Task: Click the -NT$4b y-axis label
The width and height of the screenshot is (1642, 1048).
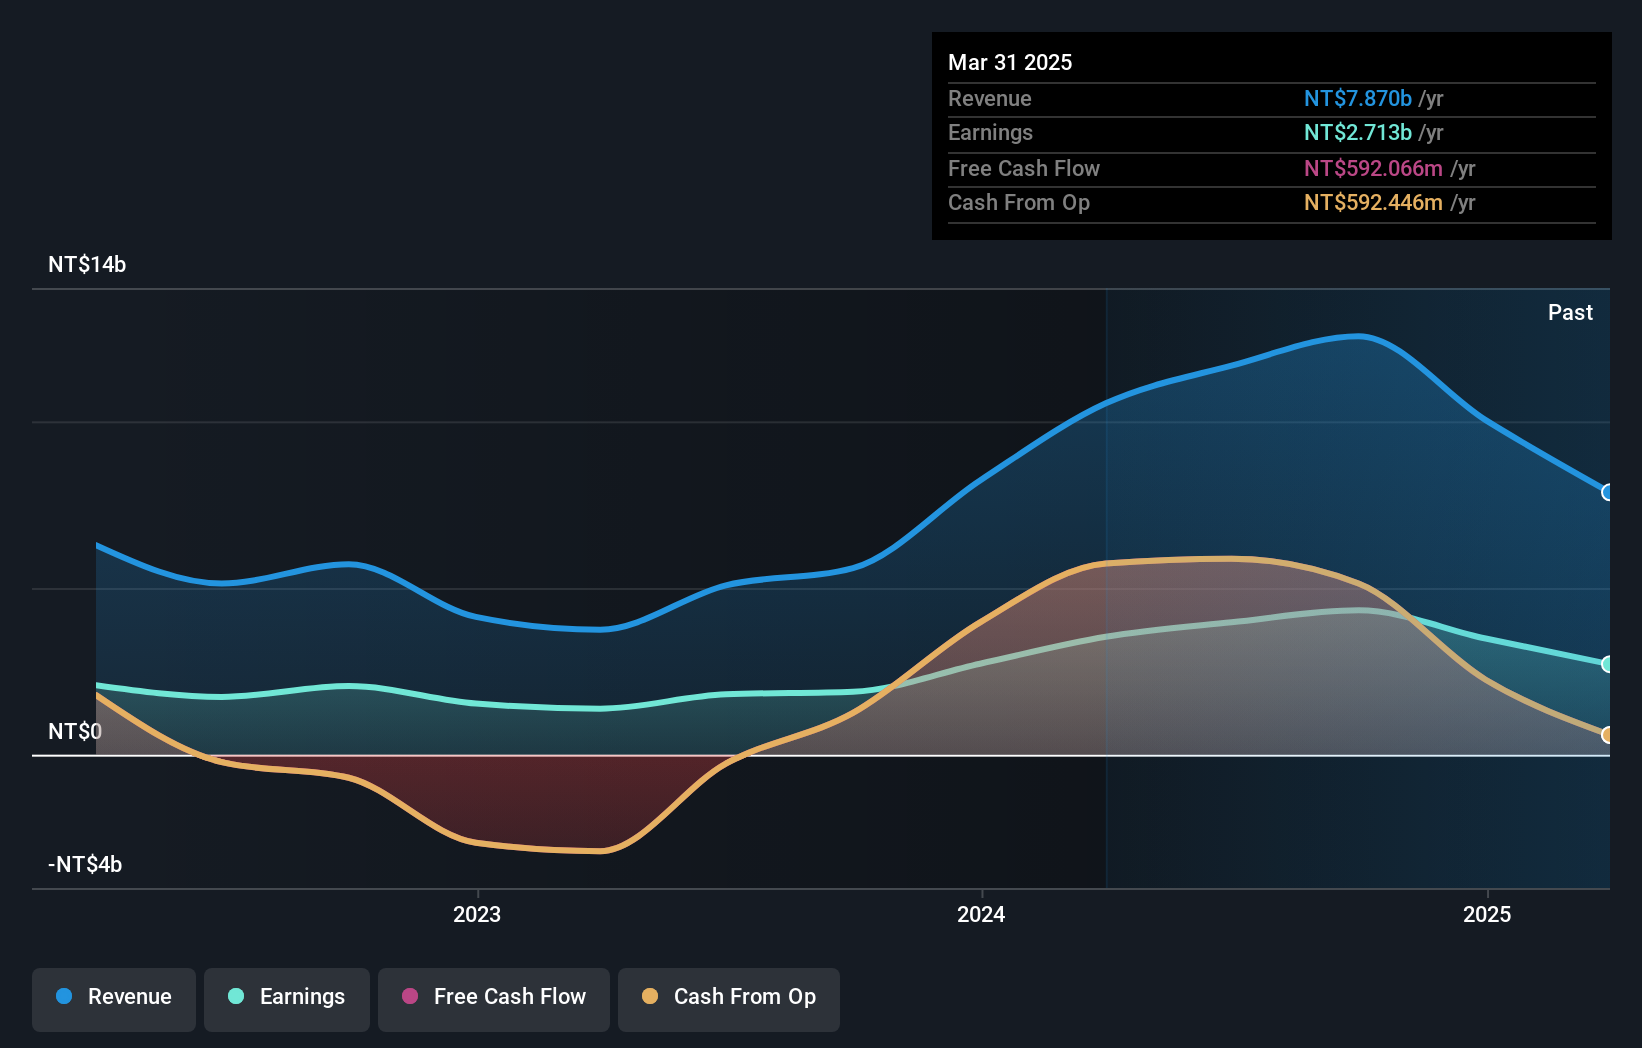Action: 85,864
